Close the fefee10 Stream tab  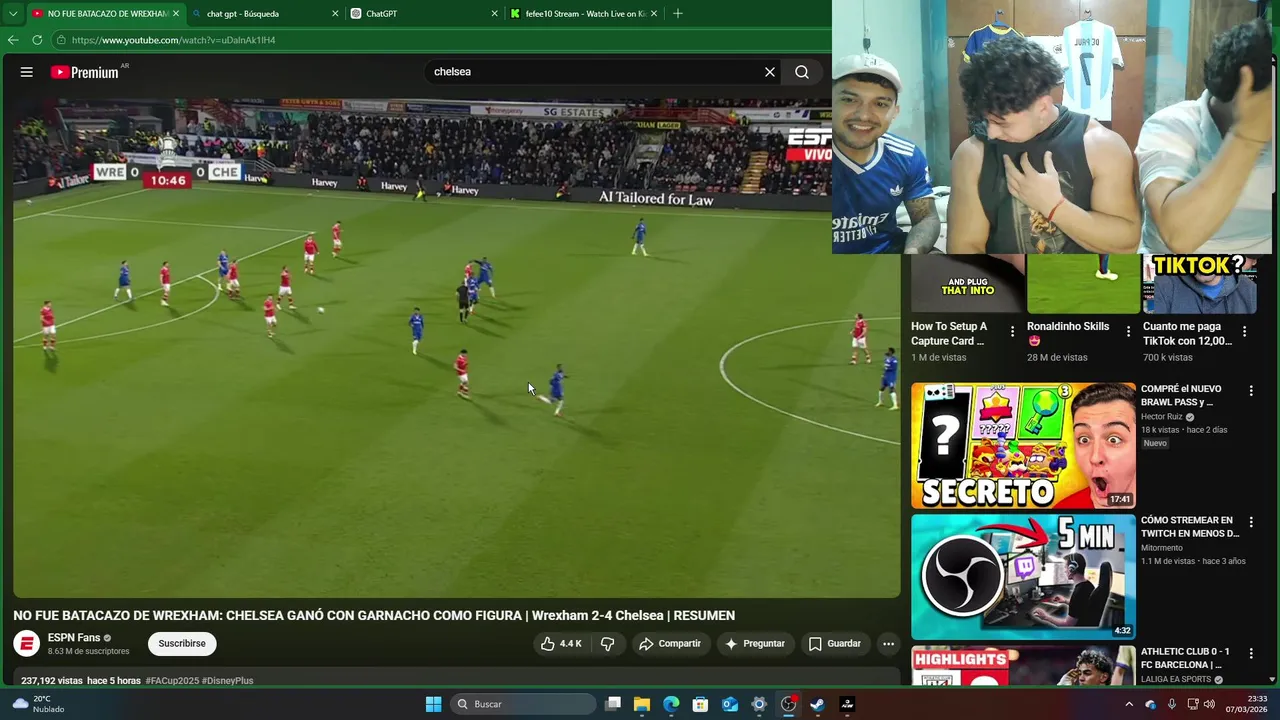click(x=654, y=14)
